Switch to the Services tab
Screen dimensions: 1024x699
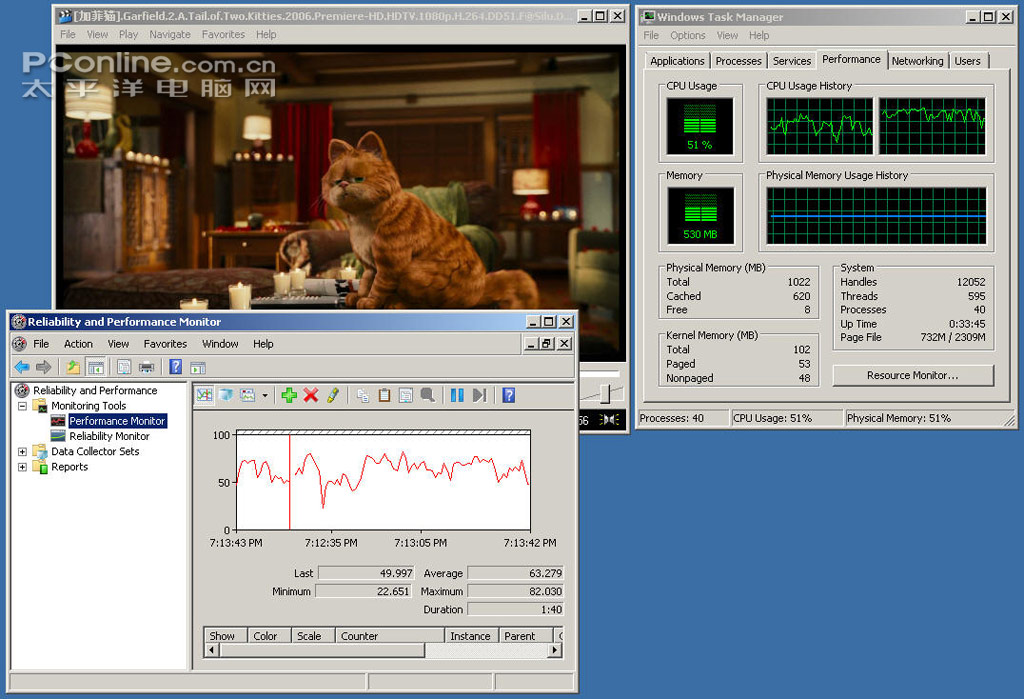click(792, 61)
